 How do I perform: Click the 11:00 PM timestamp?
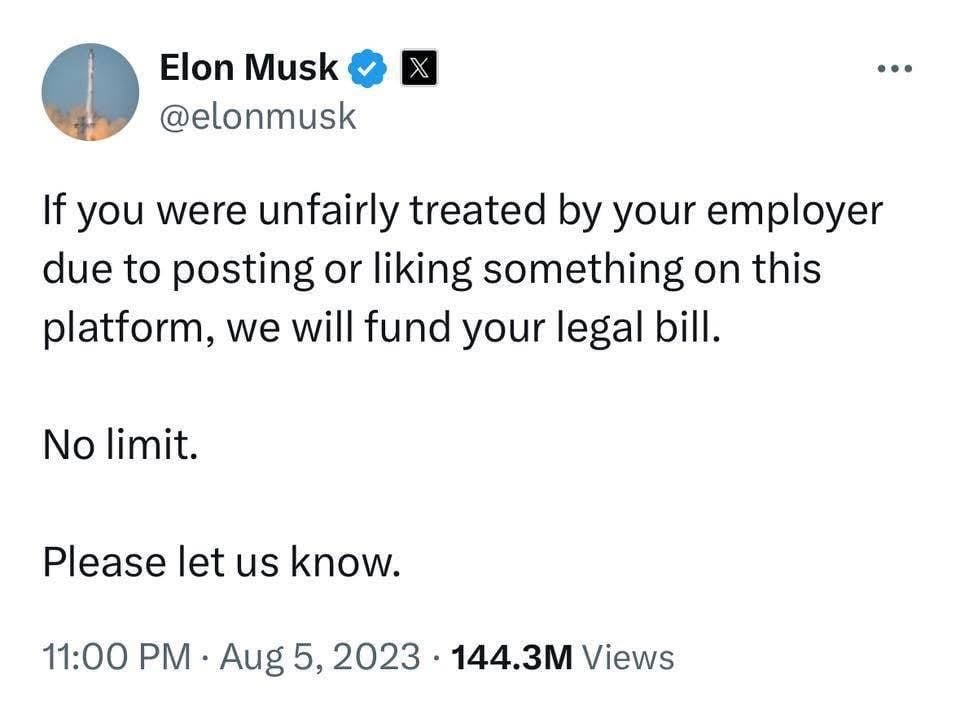117,657
